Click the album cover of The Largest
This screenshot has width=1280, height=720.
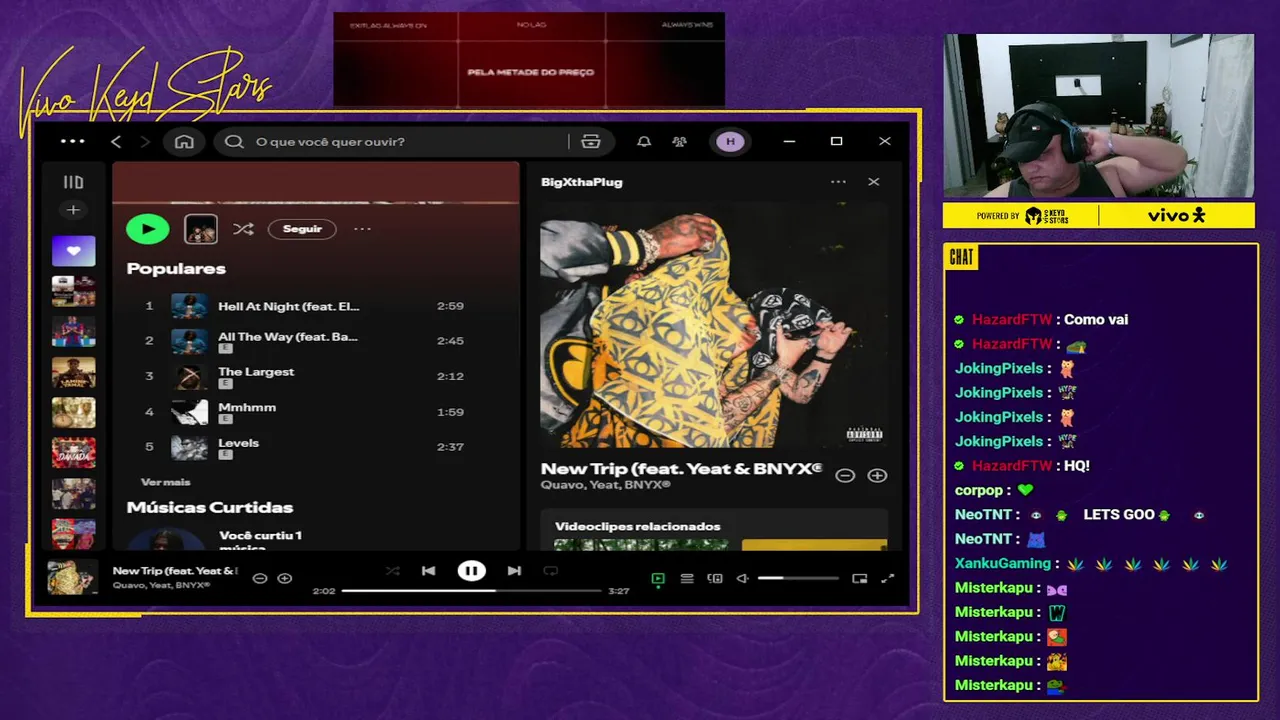click(189, 376)
